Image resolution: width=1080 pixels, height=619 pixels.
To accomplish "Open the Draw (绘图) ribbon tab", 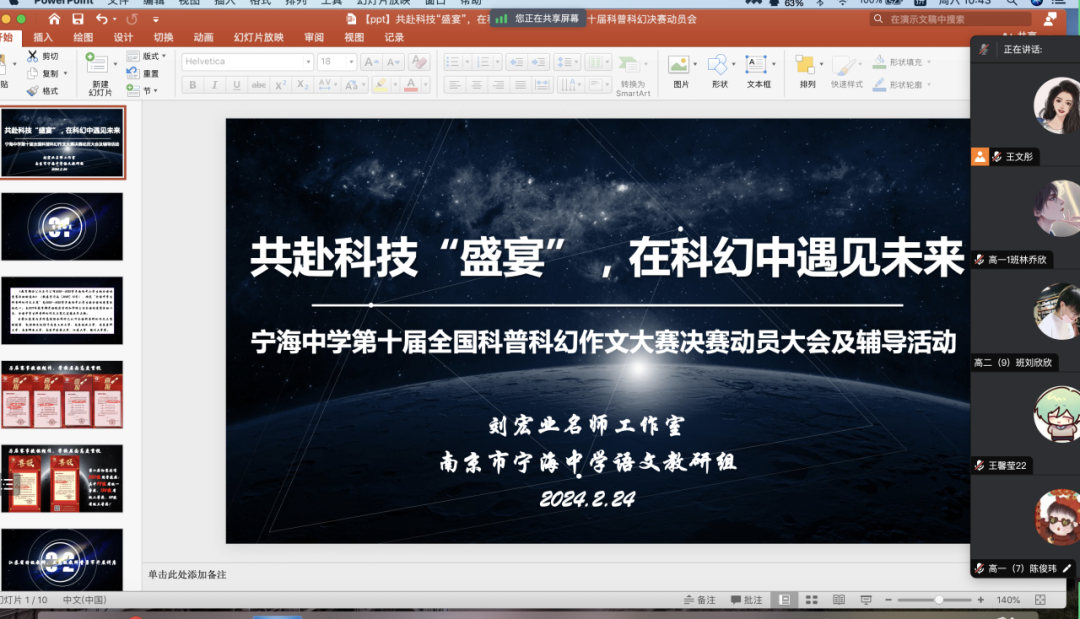I will 83,37.
